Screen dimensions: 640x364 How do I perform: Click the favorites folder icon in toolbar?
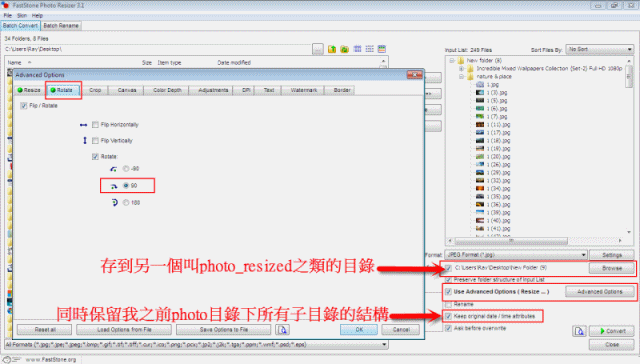click(344, 49)
